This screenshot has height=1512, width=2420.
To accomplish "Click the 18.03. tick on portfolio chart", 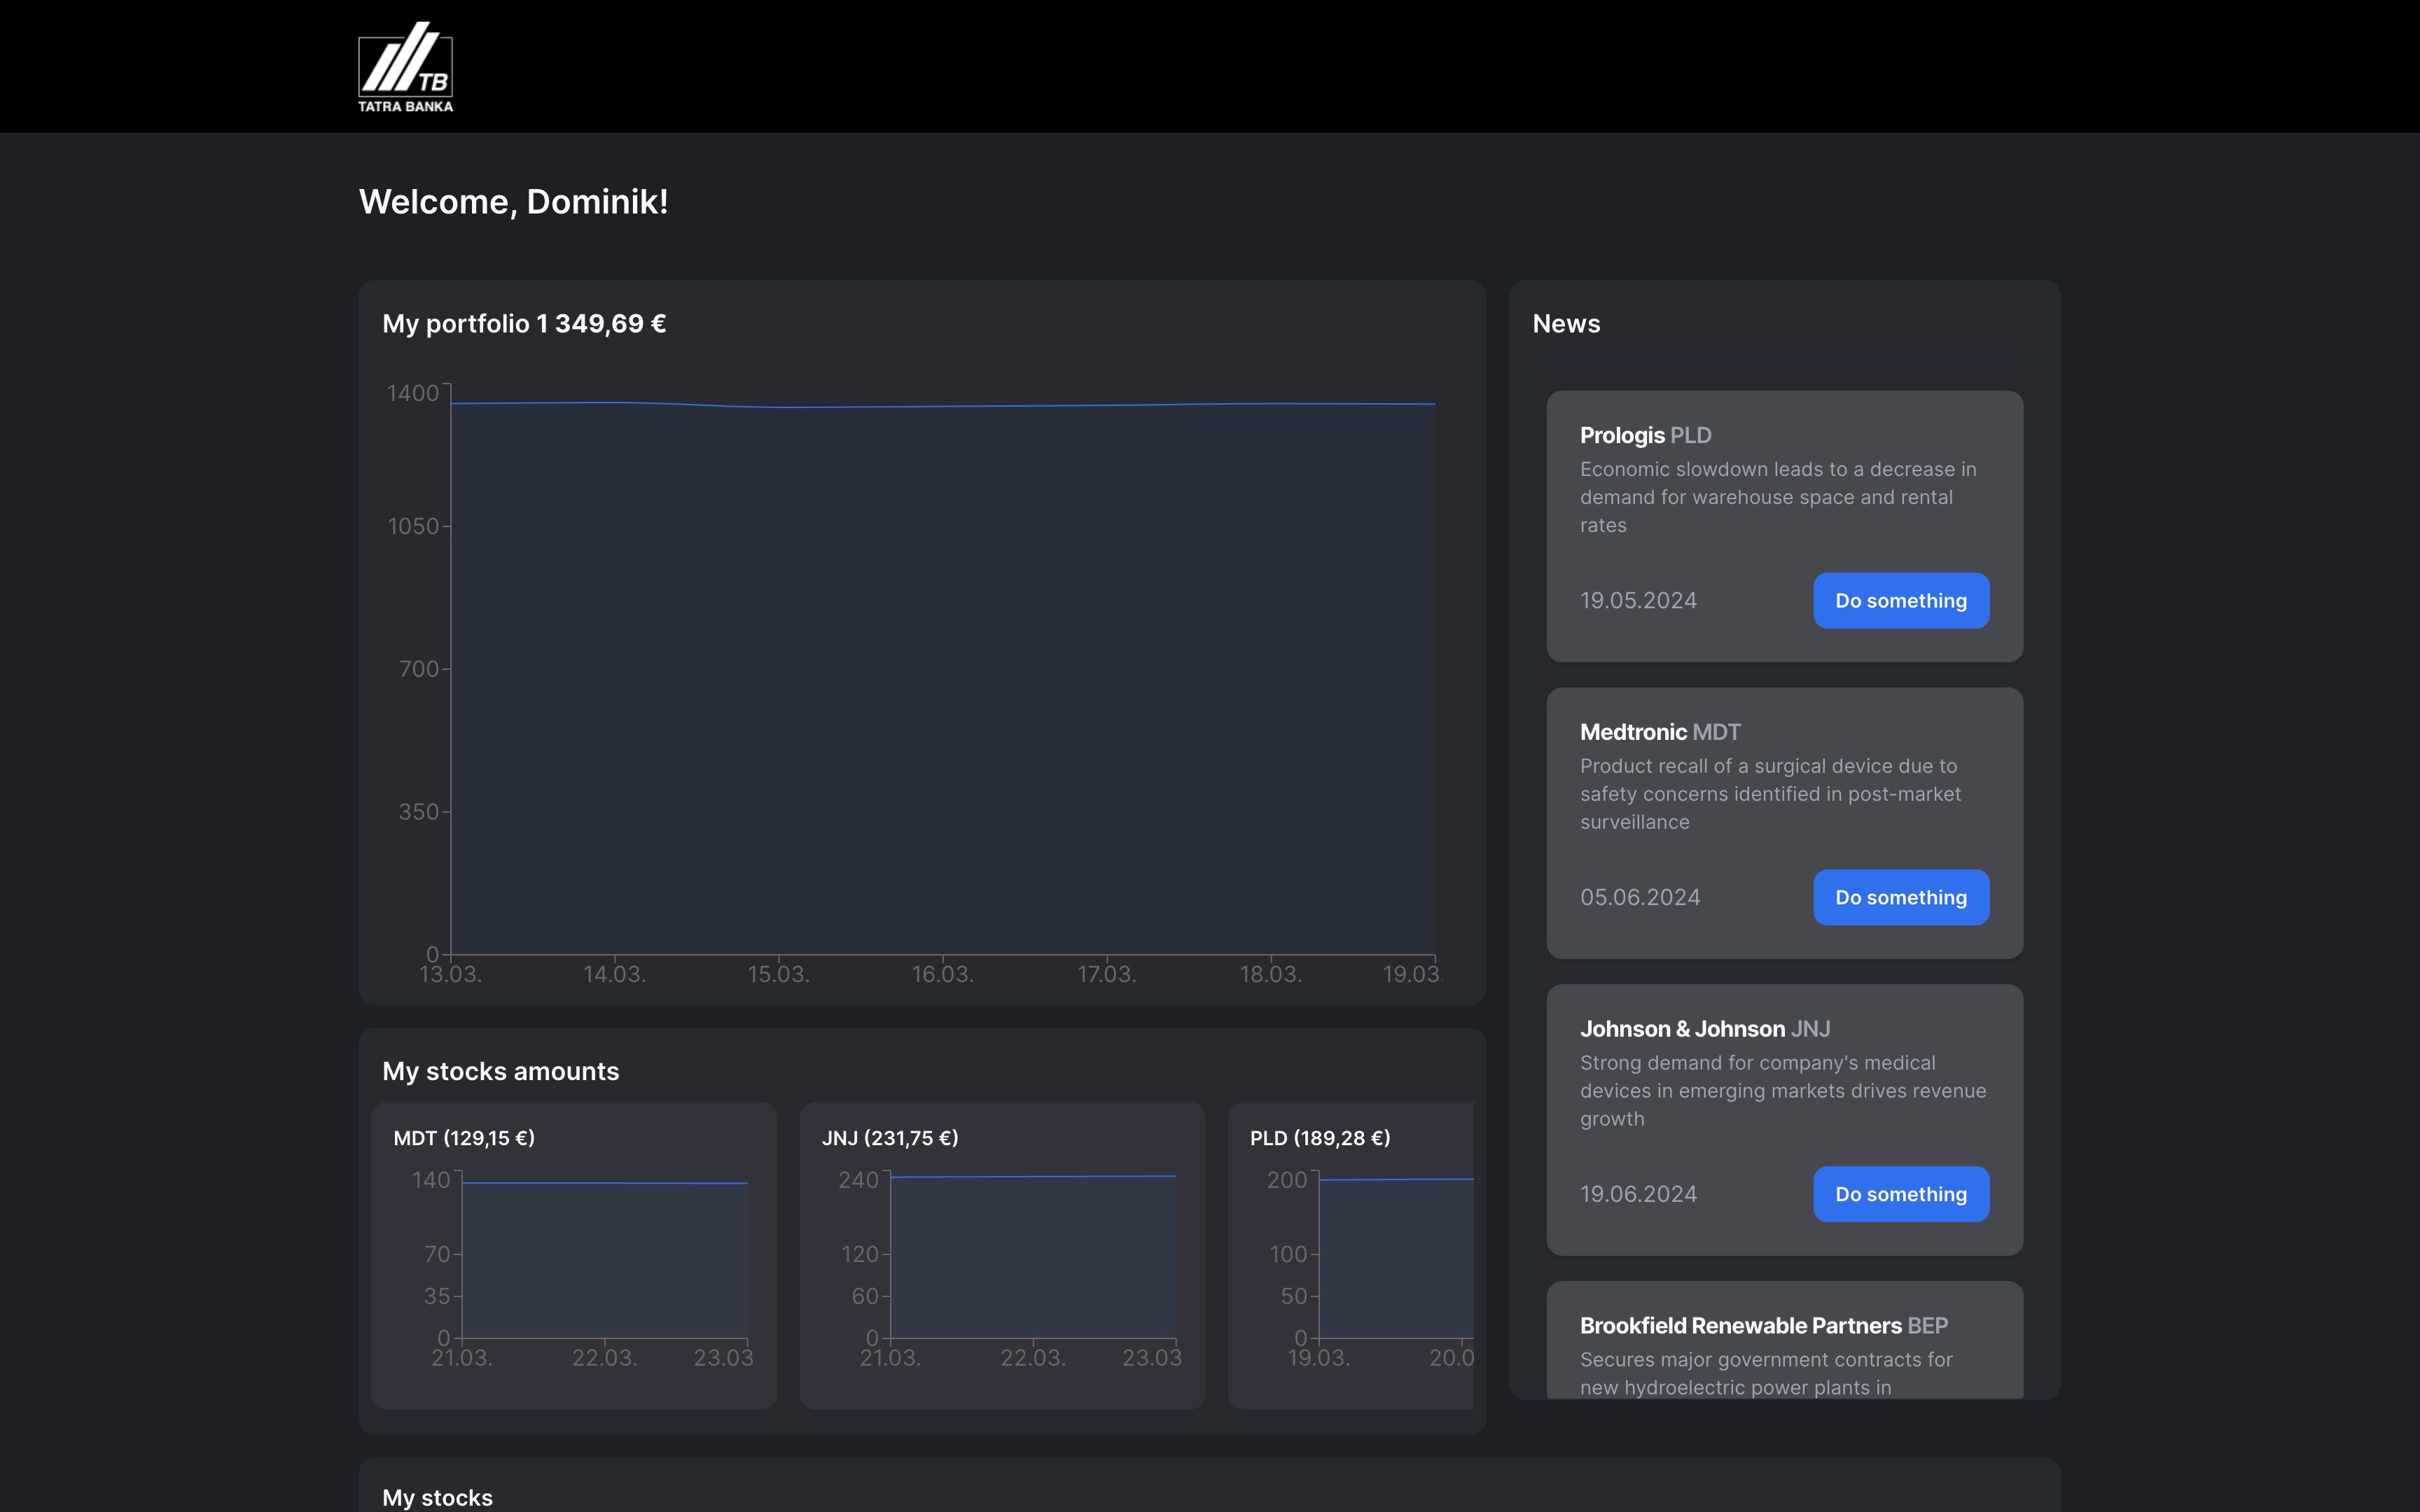I will pos(1270,973).
